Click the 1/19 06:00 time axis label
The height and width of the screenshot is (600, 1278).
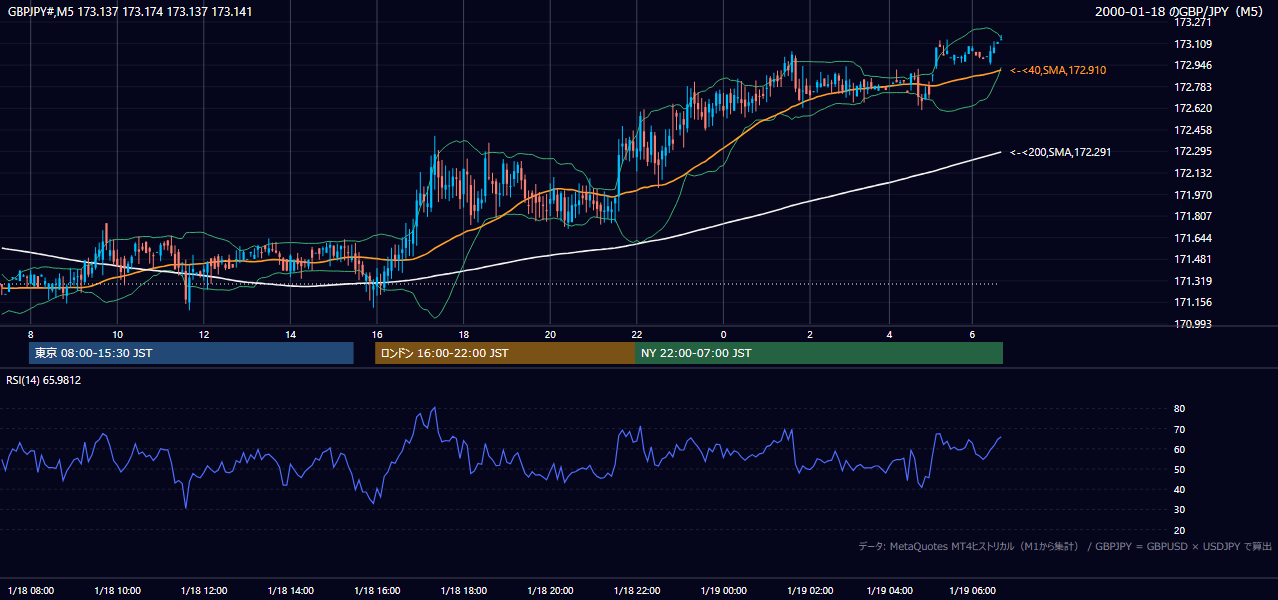973,590
